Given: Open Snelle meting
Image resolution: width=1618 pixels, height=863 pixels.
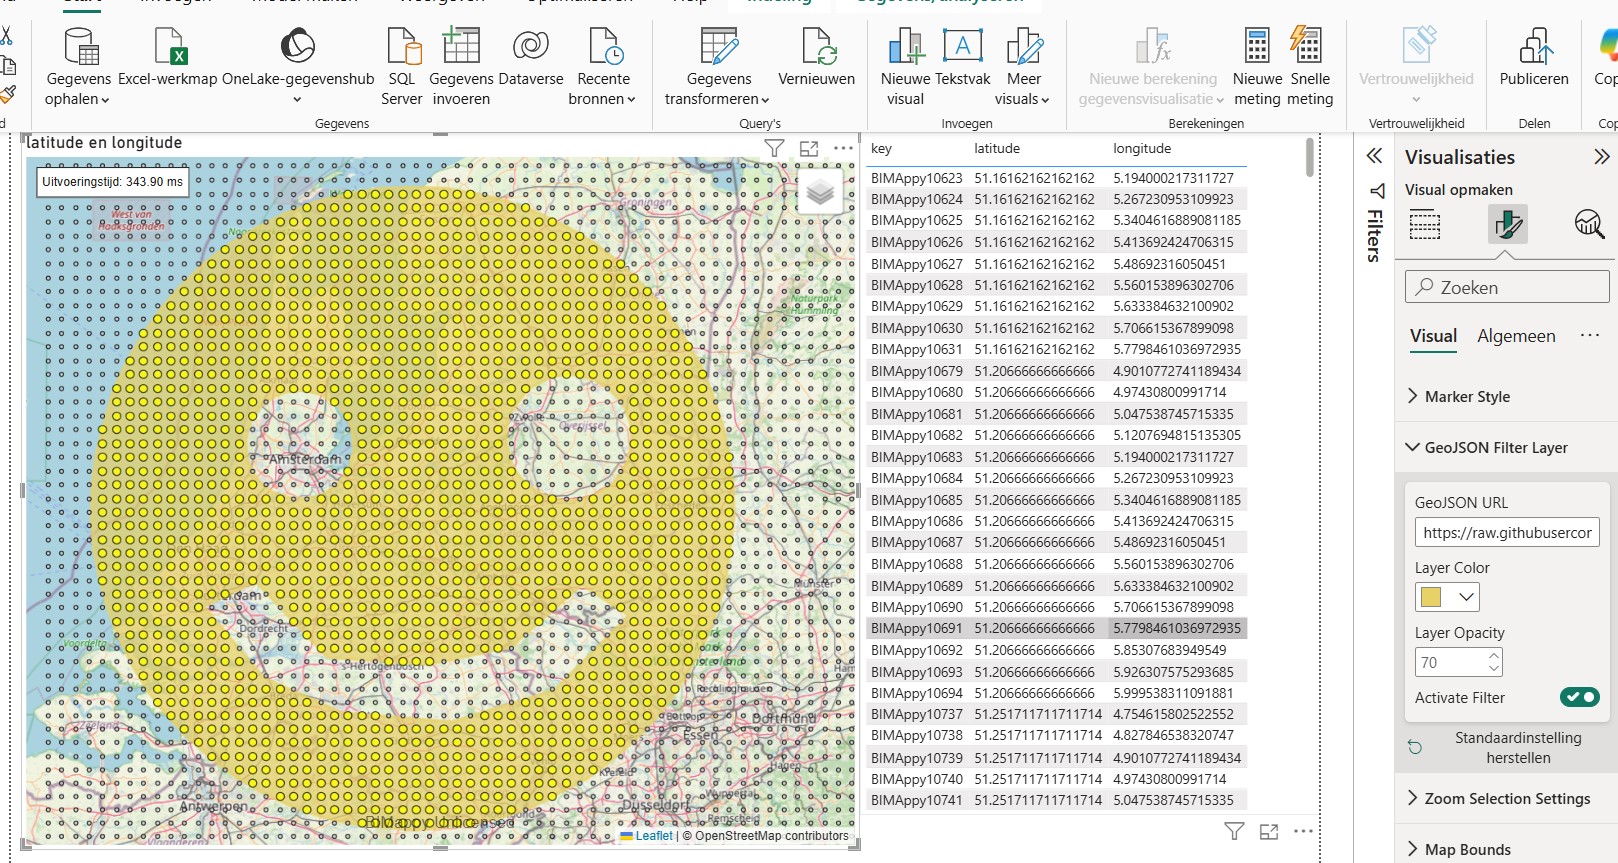Looking at the screenshot, I should (x=1310, y=67).
